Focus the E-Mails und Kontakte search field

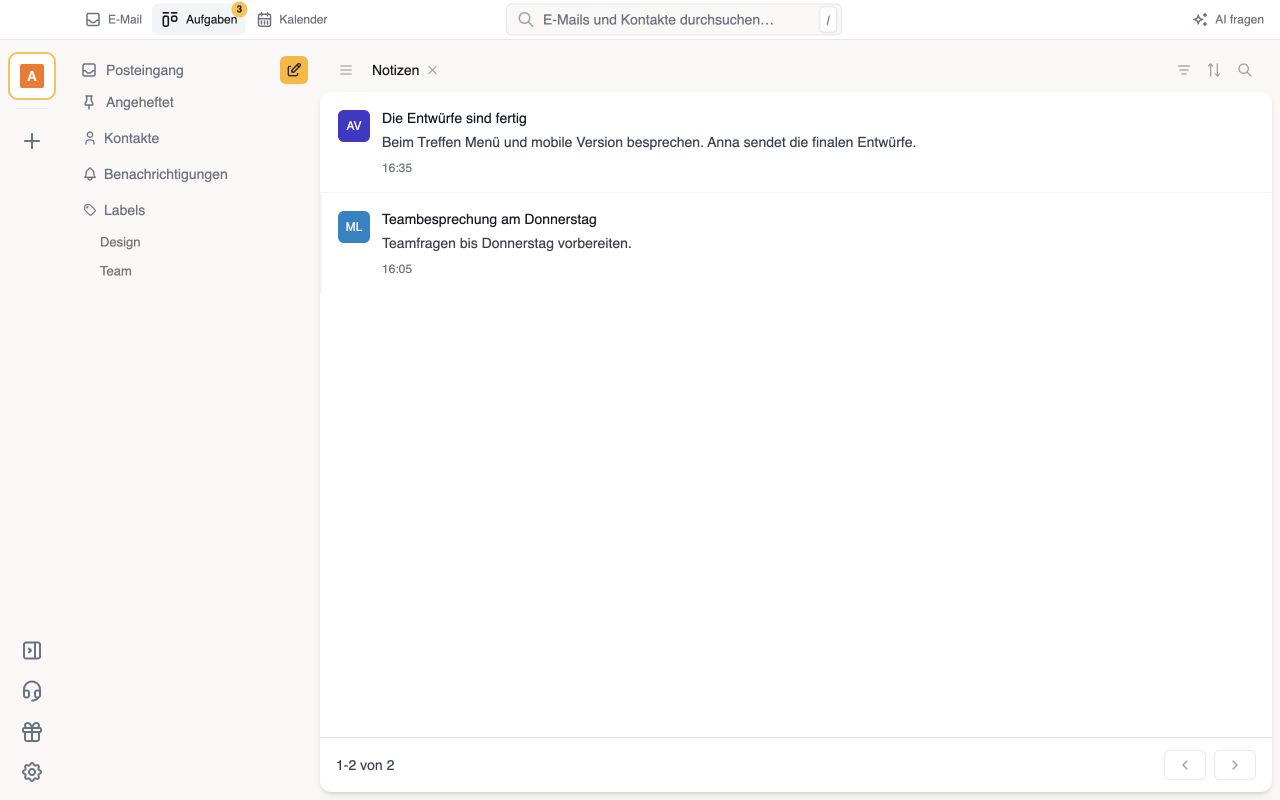(x=674, y=19)
